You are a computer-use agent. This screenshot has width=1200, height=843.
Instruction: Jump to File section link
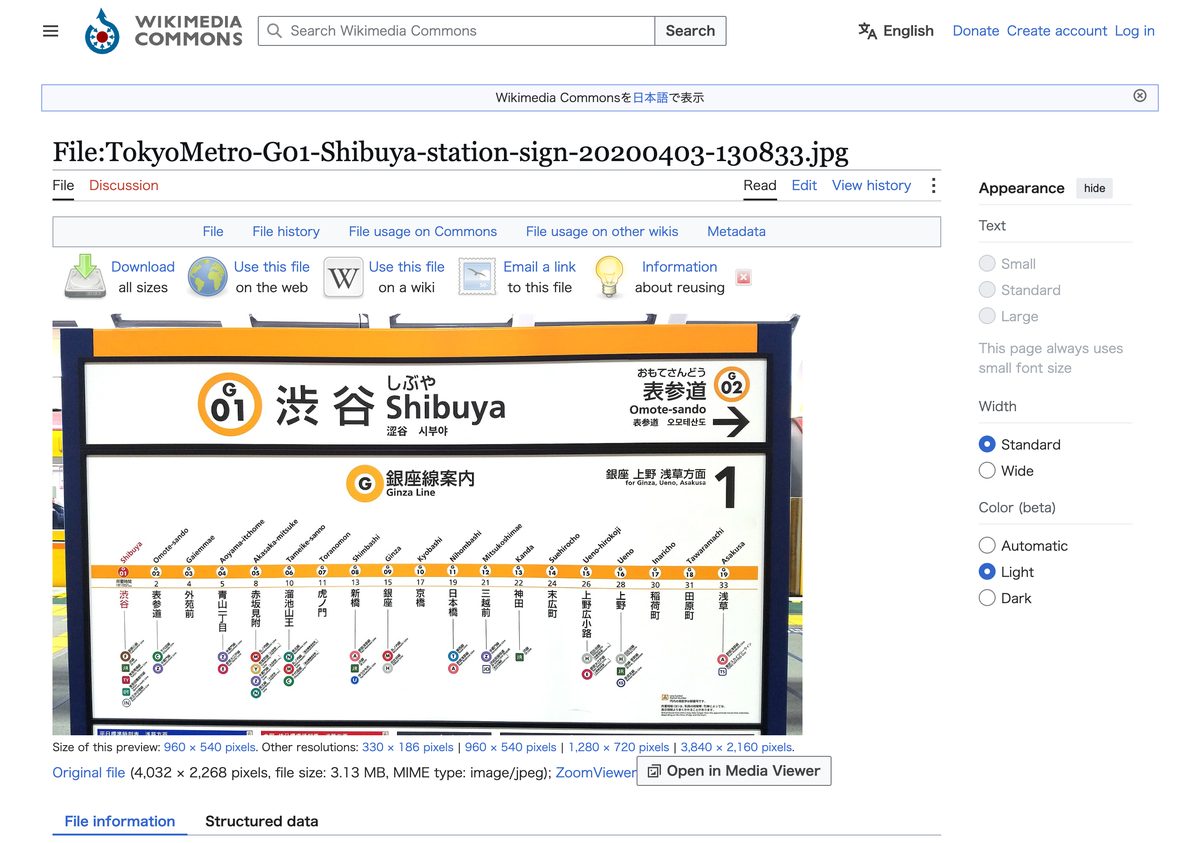click(x=213, y=231)
